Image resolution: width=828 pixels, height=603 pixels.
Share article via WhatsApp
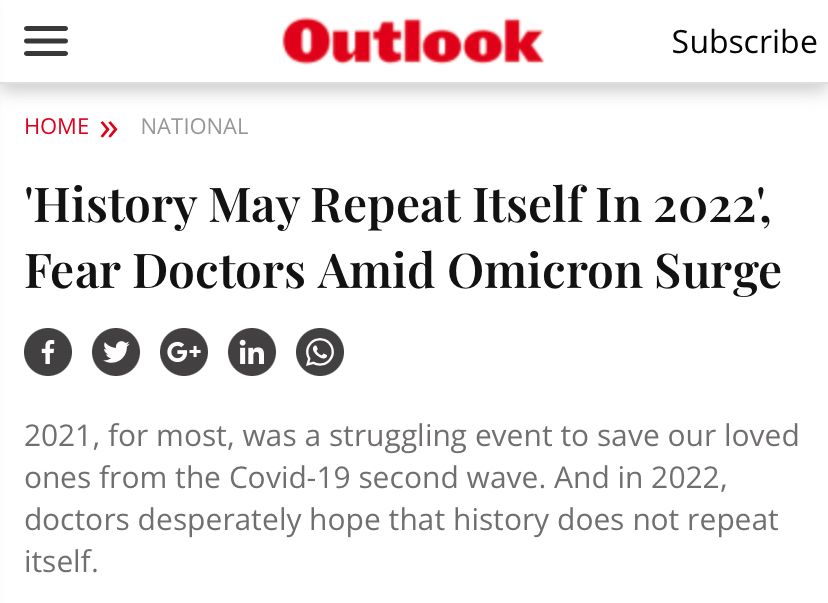pyautogui.click(x=320, y=352)
